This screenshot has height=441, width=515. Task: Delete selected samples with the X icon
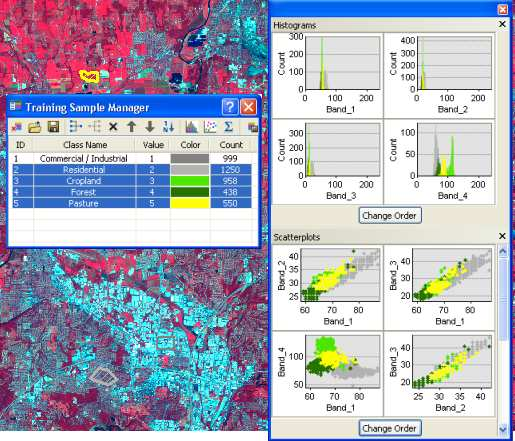pos(113,127)
